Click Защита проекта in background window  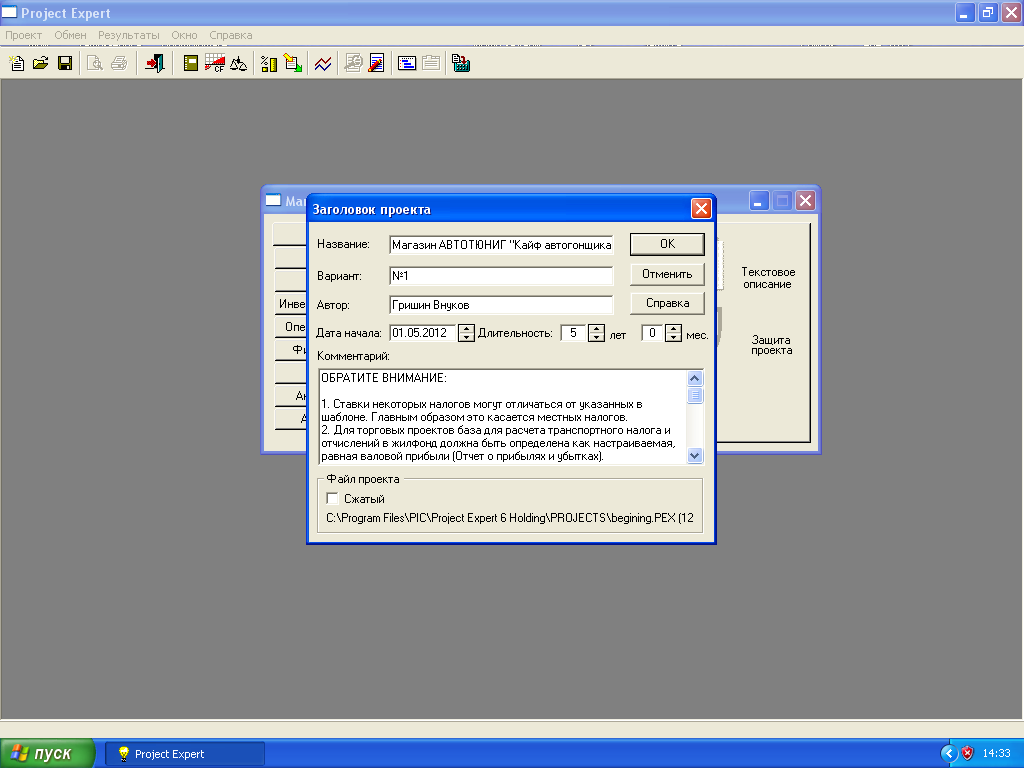[x=771, y=345]
